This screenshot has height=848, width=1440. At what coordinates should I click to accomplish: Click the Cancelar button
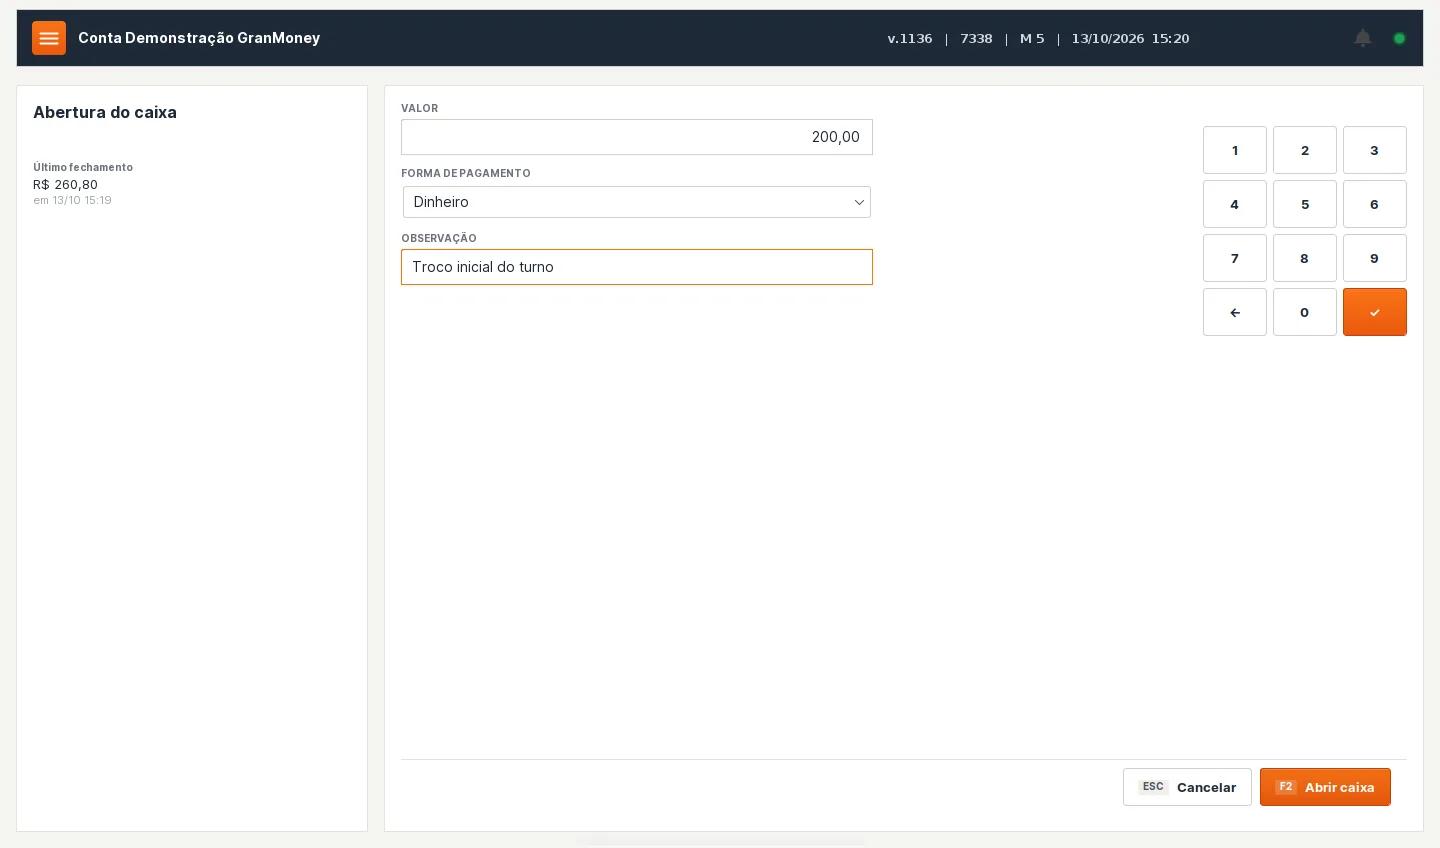coord(1187,787)
